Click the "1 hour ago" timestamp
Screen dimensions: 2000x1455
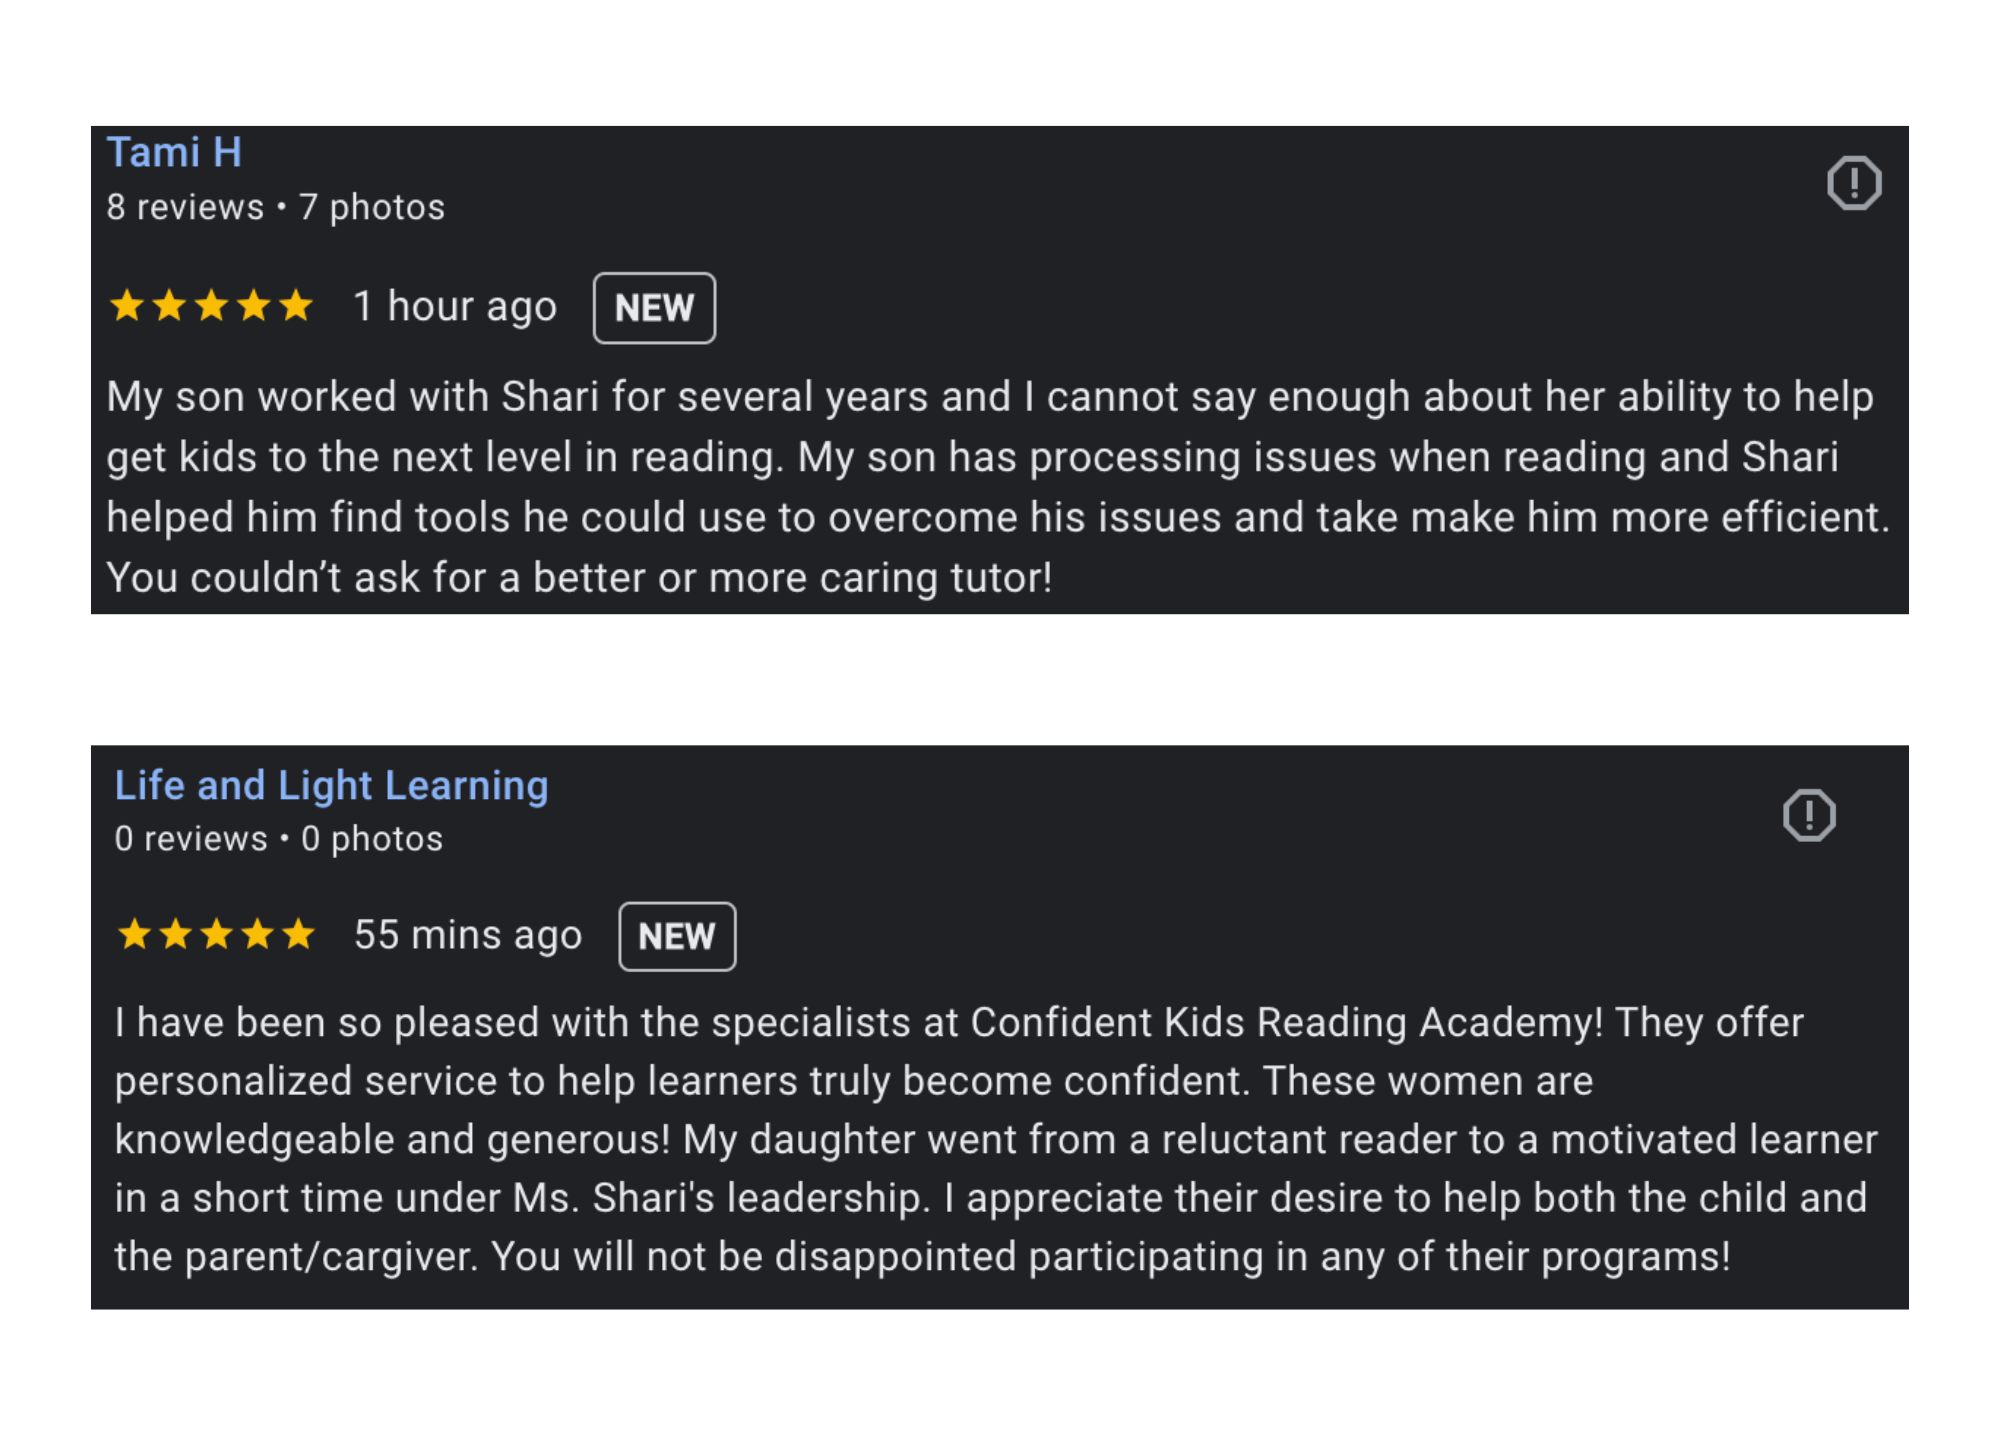coord(455,306)
